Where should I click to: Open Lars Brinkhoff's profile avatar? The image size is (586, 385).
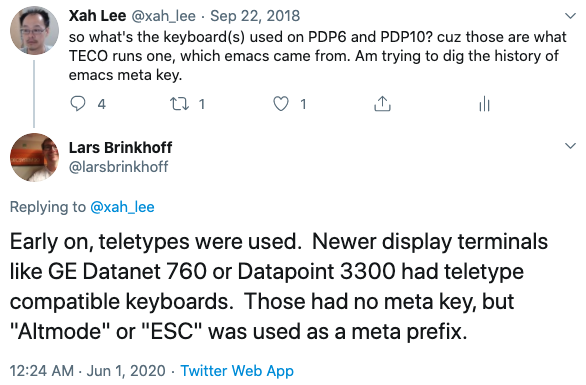(34, 157)
